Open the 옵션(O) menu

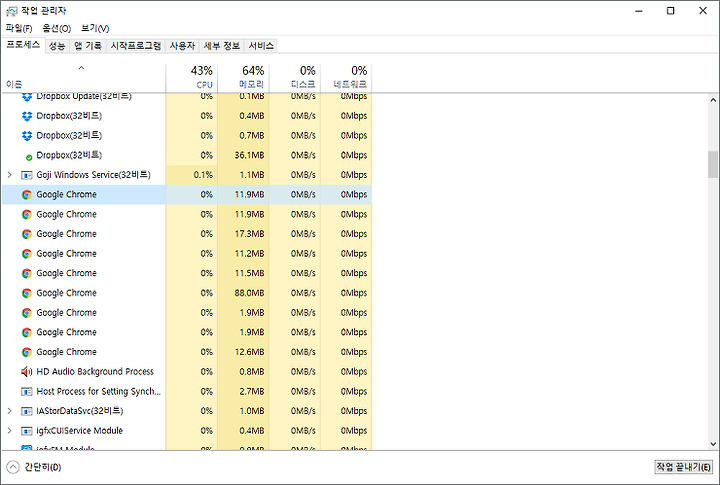coord(56,28)
